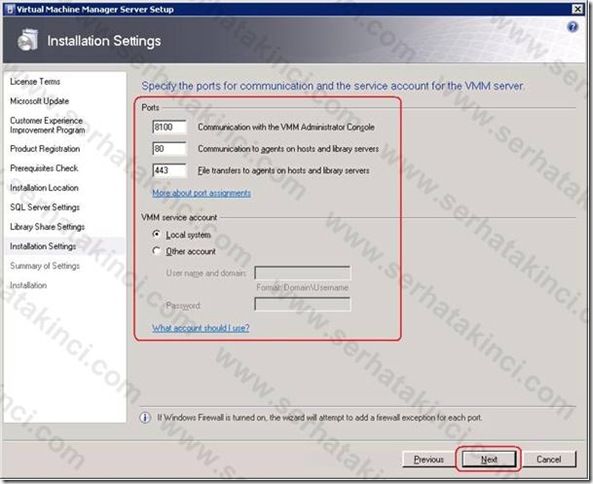Select Prerequisites Check step

tap(44, 168)
